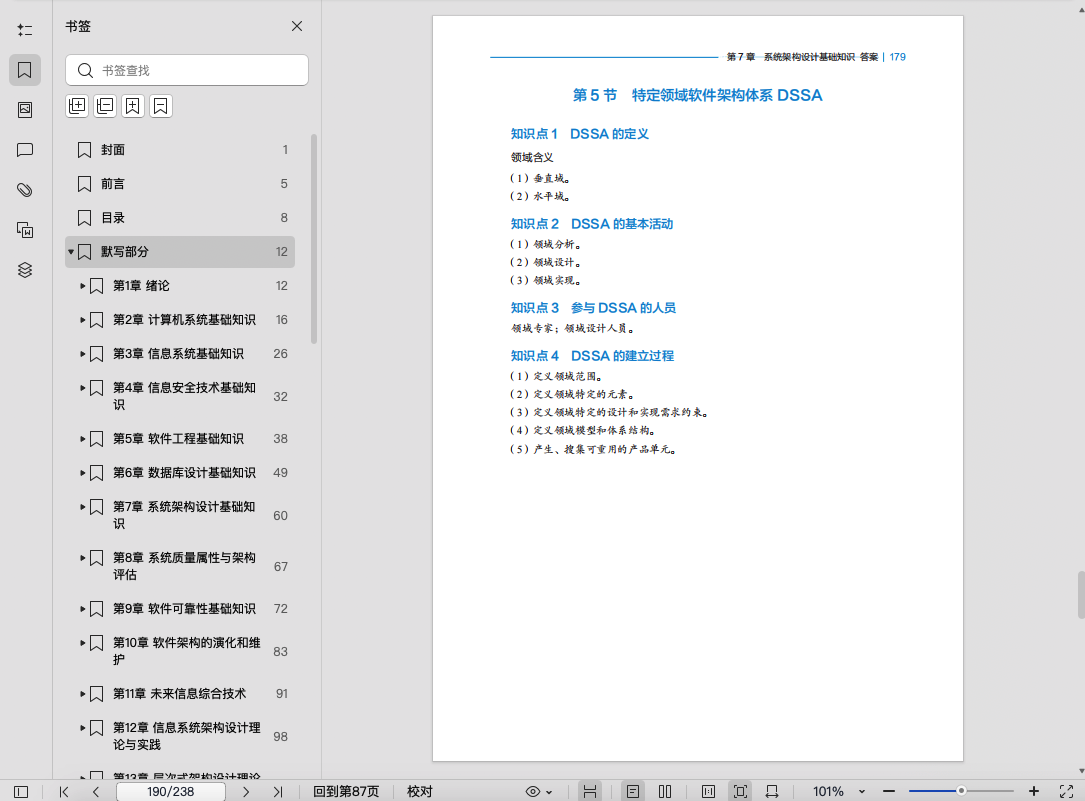The height and width of the screenshot is (801, 1085).
Task: Click add bookmark icon
Action: click(133, 106)
